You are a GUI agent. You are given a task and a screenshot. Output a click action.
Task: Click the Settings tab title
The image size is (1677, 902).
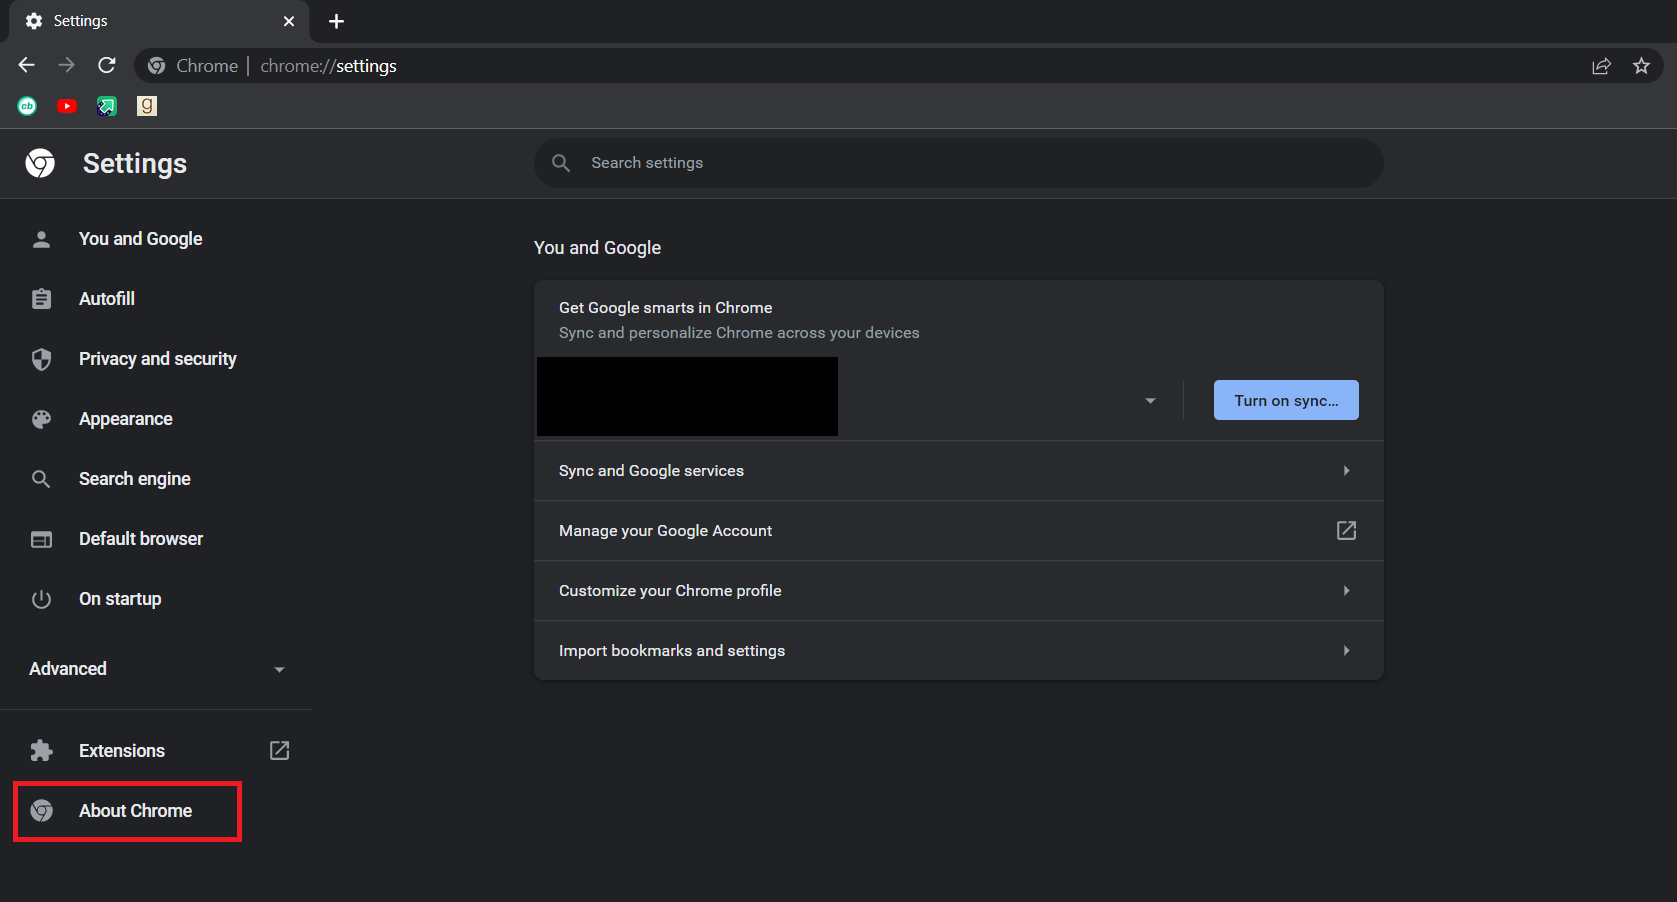tap(81, 21)
